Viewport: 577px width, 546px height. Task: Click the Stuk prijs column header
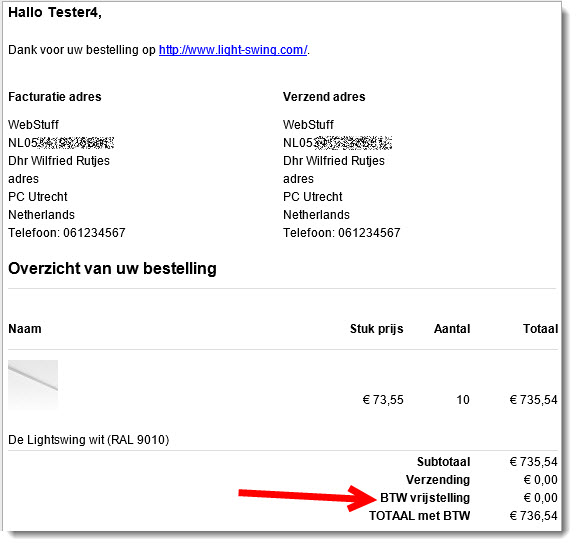click(x=376, y=329)
